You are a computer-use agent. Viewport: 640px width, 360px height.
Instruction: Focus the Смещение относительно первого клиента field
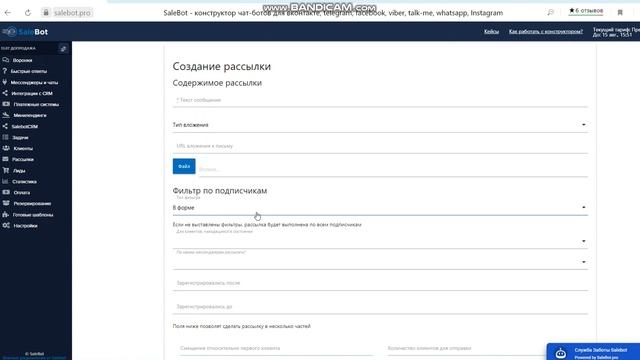[x=276, y=348]
